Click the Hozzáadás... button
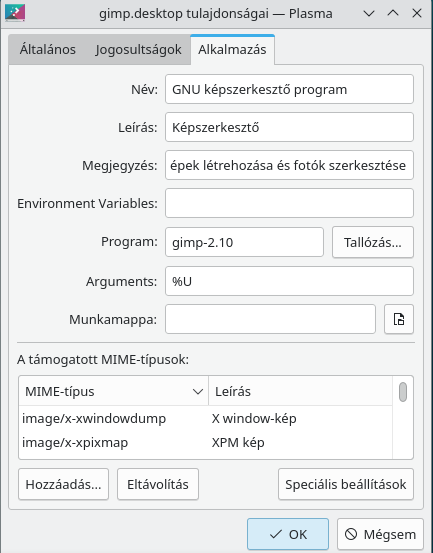The image size is (433, 553). point(63,484)
